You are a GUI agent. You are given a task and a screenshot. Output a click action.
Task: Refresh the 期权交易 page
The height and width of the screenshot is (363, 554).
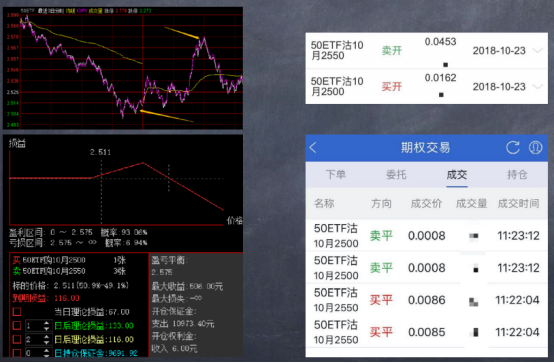click(512, 147)
